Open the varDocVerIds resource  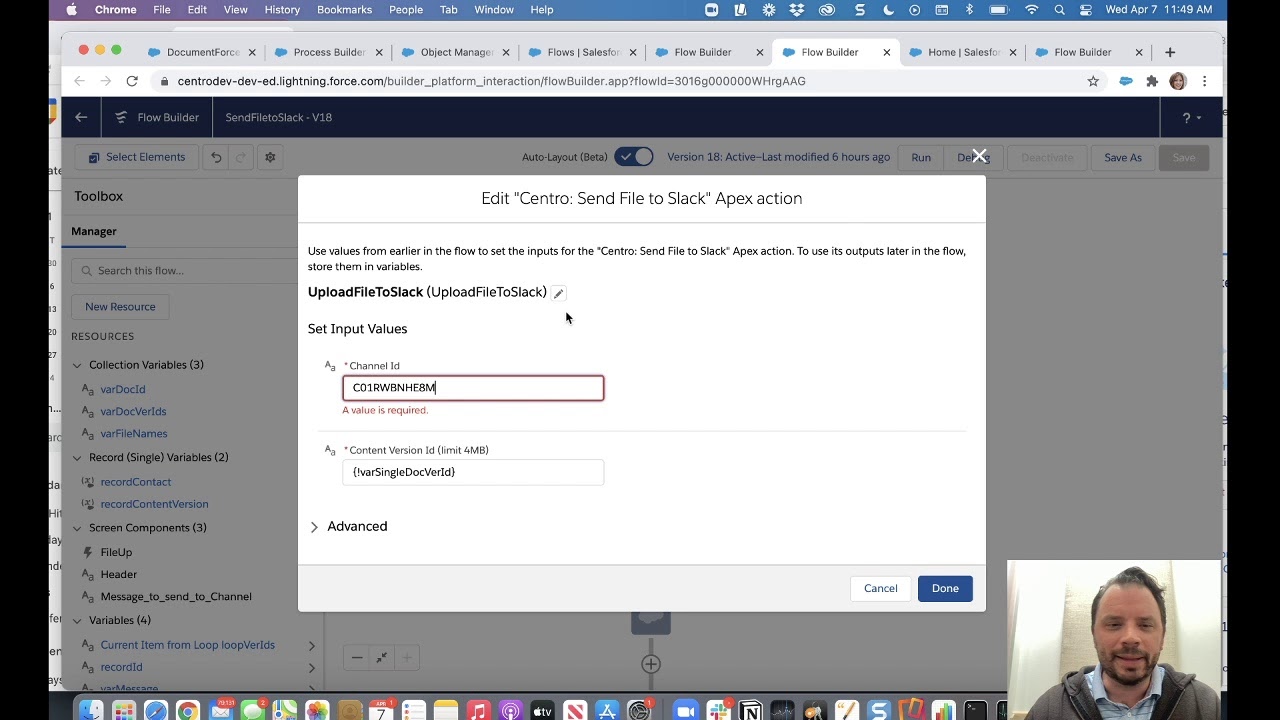click(x=133, y=411)
